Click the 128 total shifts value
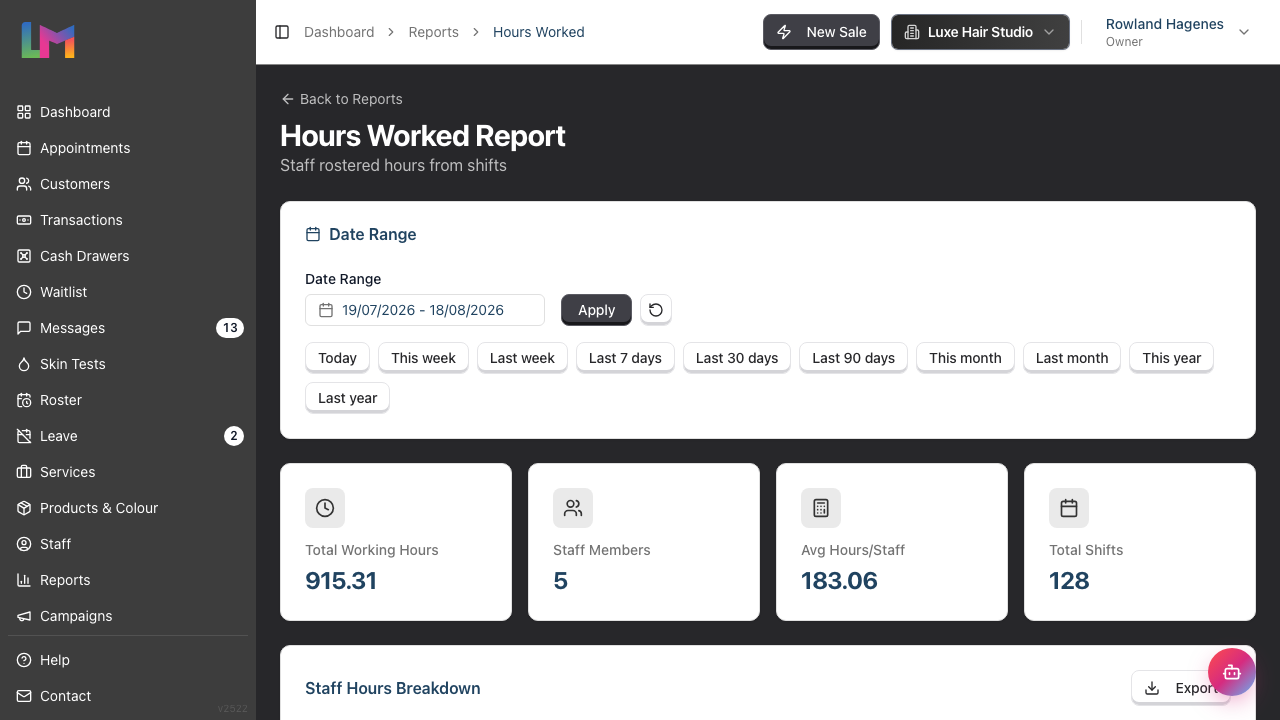 (x=1069, y=581)
